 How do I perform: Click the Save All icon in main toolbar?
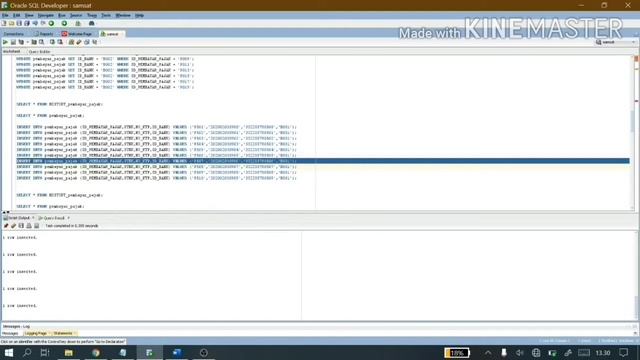pyautogui.click(x=27, y=23)
